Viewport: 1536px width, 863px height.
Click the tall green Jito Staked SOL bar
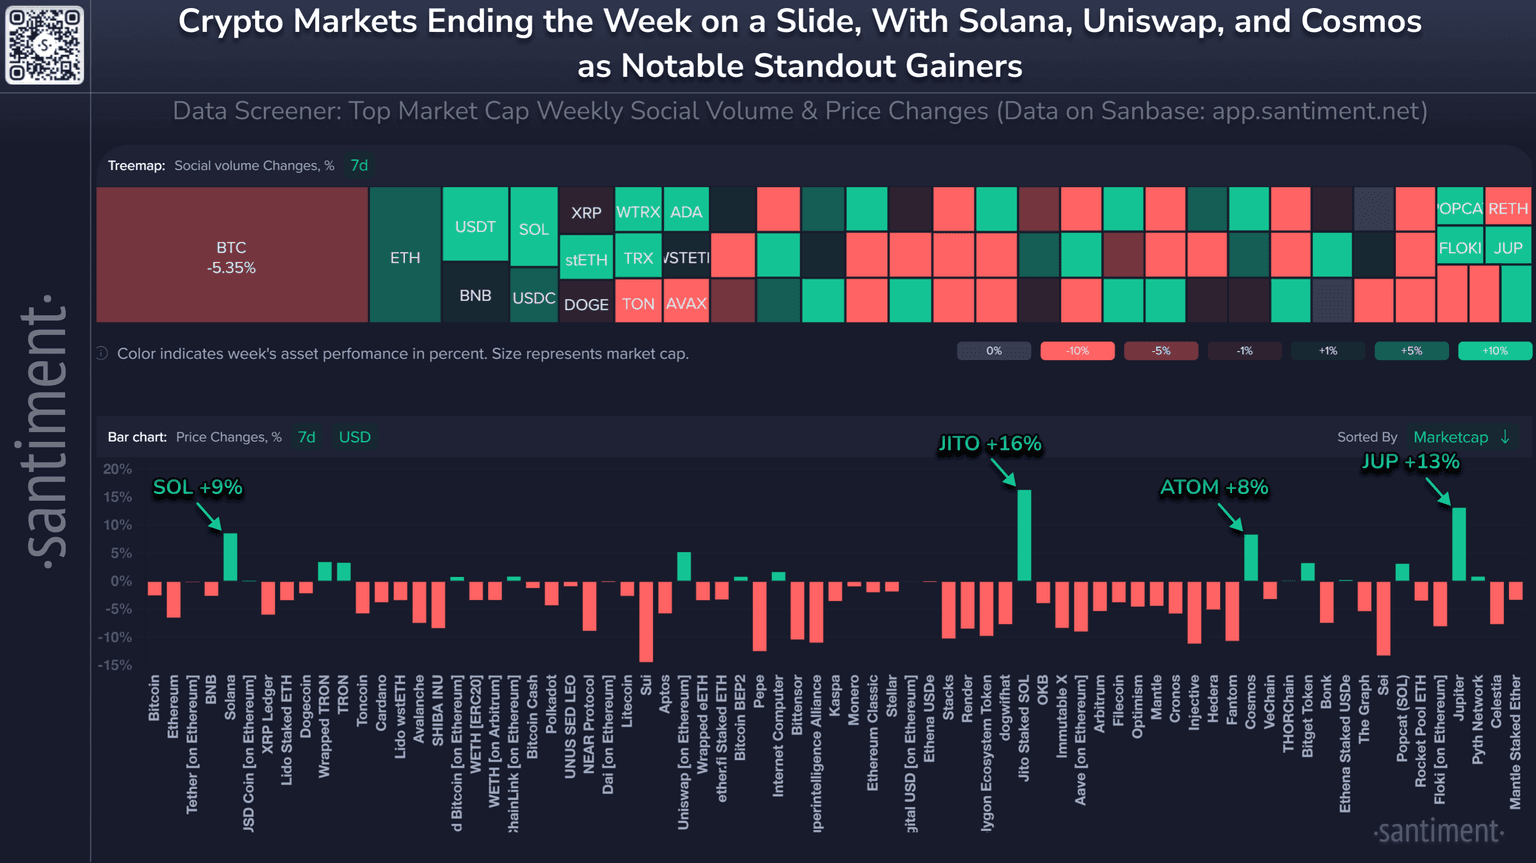[x=1024, y=535]
